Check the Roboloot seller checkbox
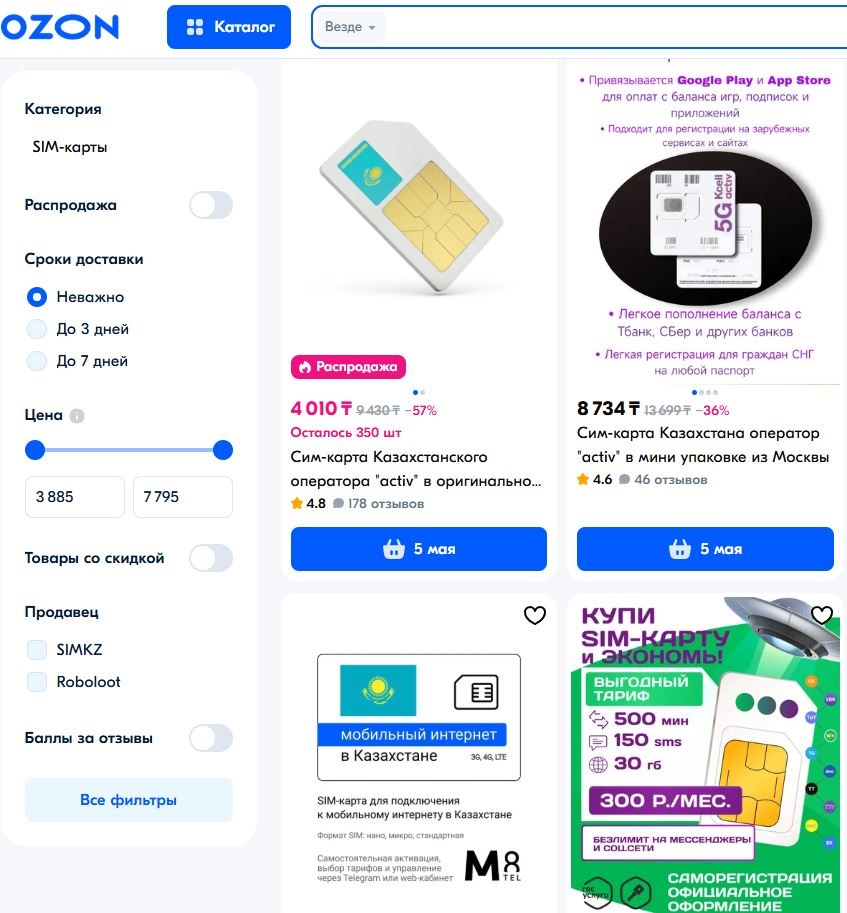 [37, 682]
